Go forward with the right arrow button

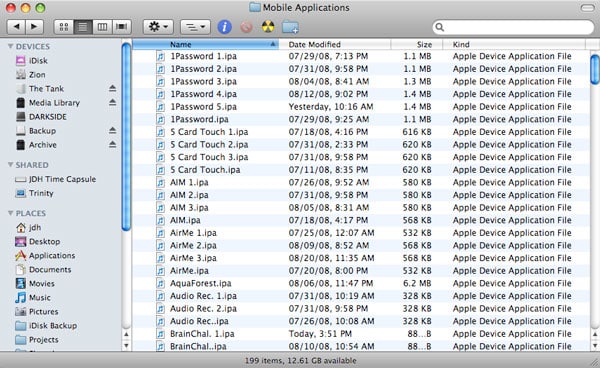click(34, 27)
